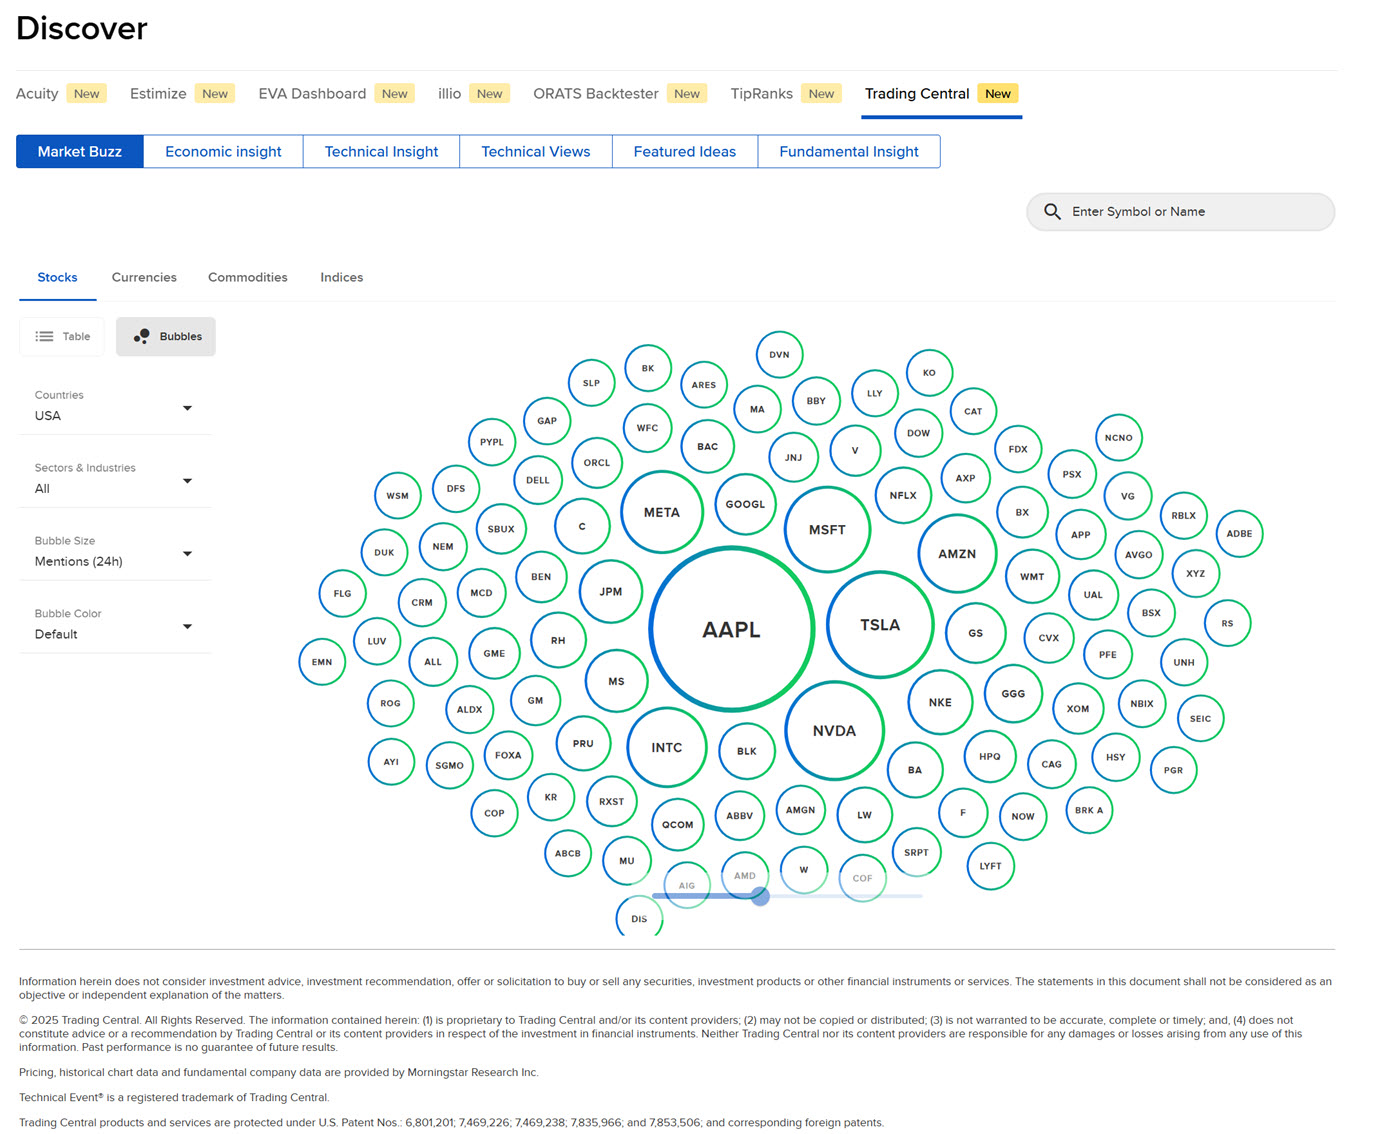Click the GGG bubble
Image resolution: width=1400 pixels, height=1134 pixels.
(x=1013, y=694)
